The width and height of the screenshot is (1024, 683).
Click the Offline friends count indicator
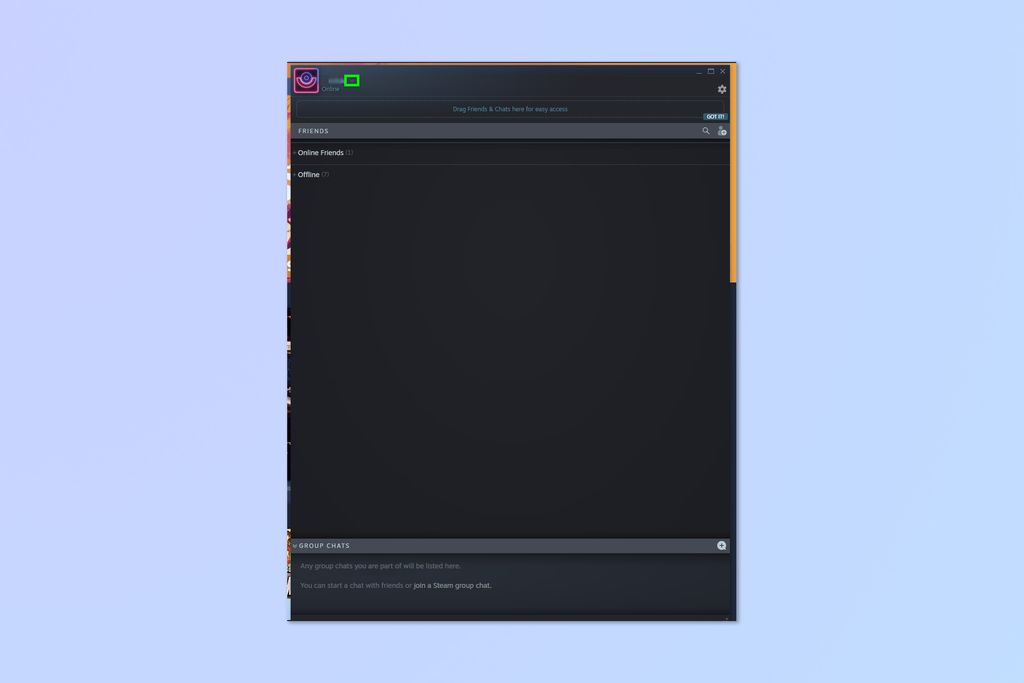324,174
